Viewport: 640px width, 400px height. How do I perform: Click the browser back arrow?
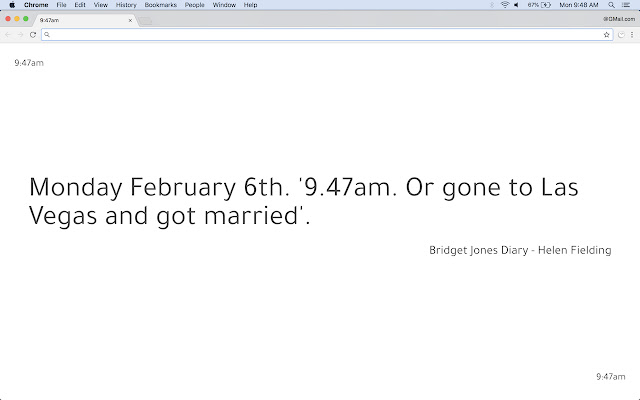click(x=8, y=34)
